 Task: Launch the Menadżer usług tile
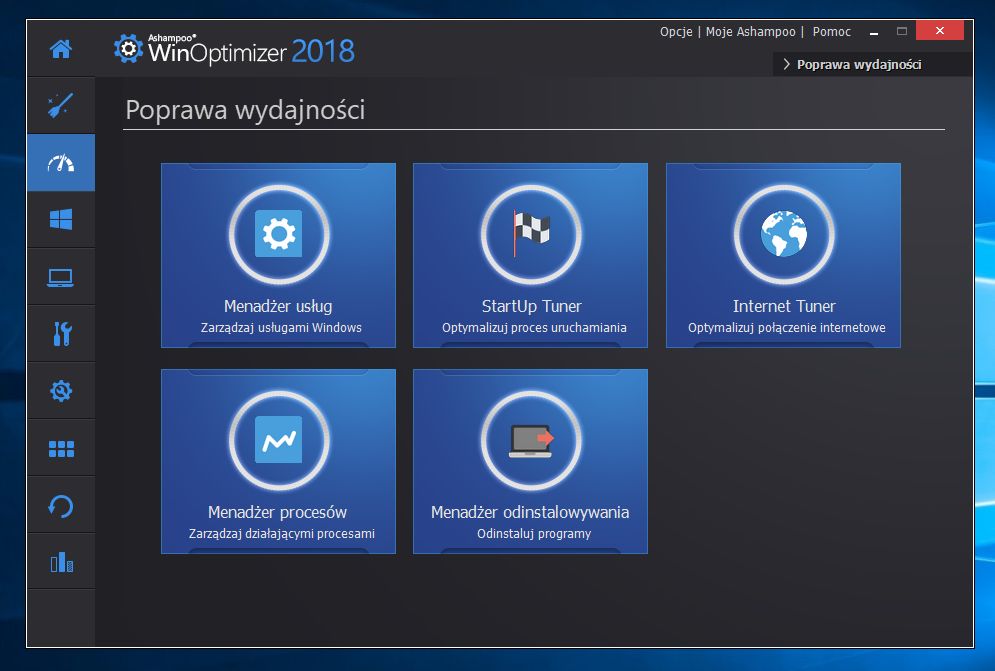[x=279, y=255]
